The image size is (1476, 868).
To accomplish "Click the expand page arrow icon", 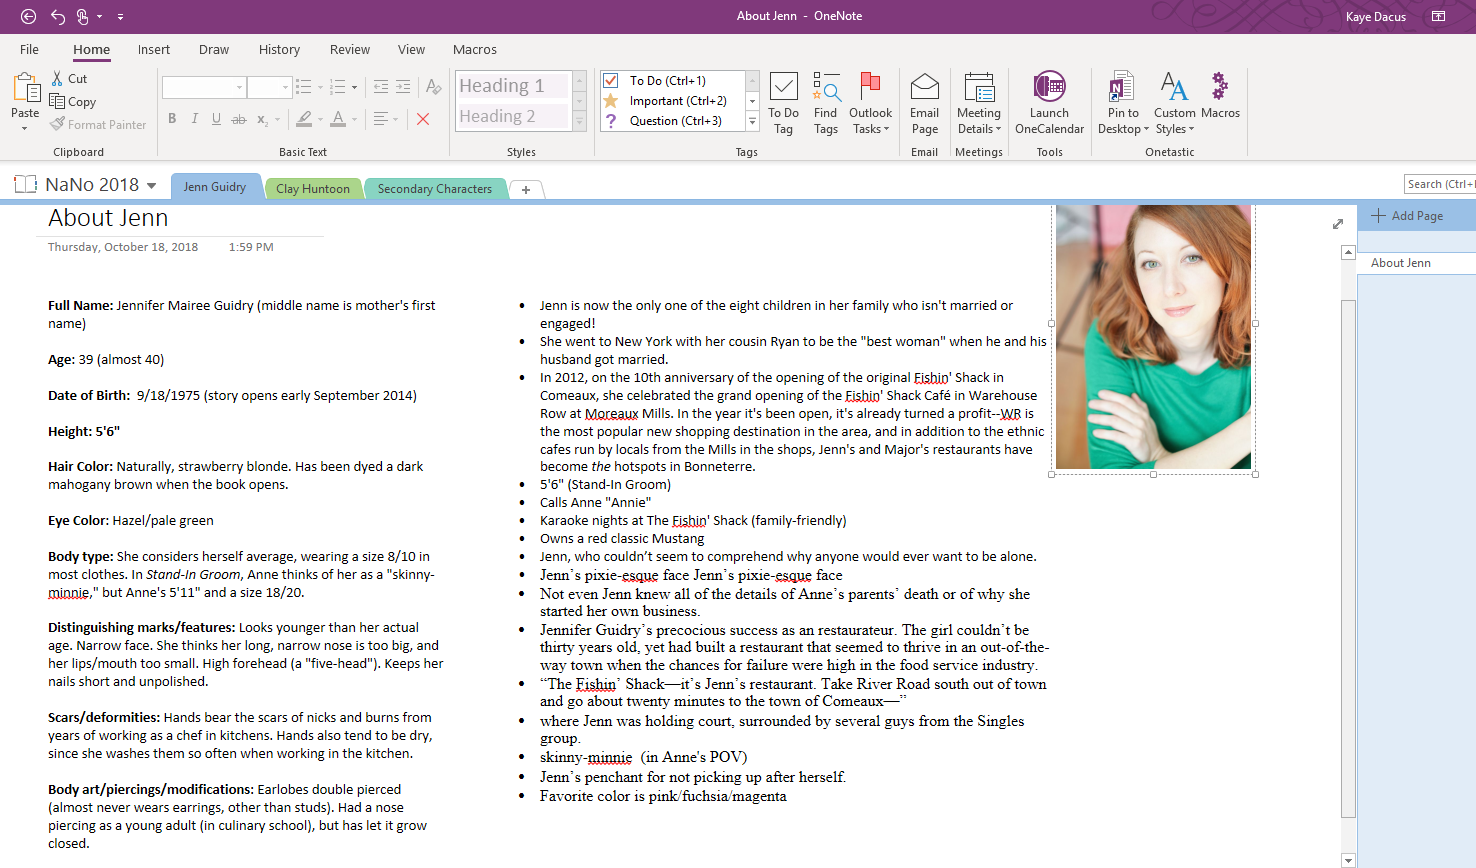I will pyautogui.click(x=1338, y=224).
